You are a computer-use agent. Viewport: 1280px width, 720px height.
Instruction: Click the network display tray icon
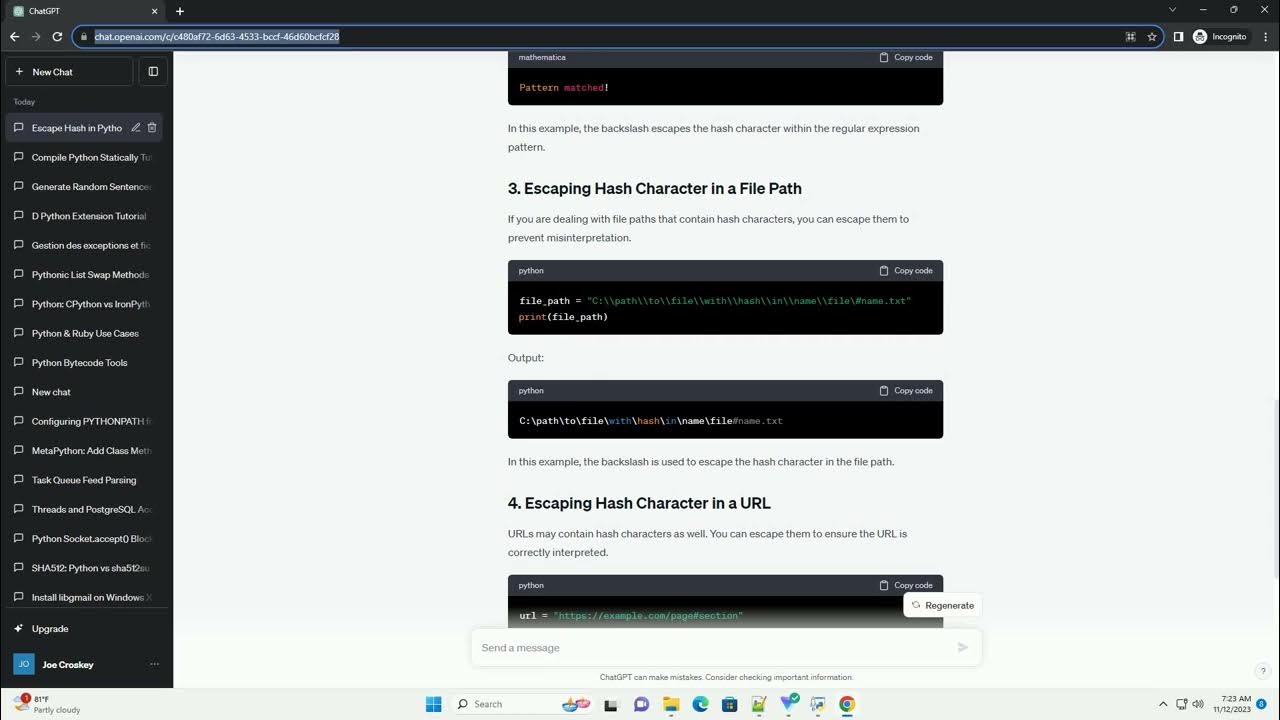1181,704
